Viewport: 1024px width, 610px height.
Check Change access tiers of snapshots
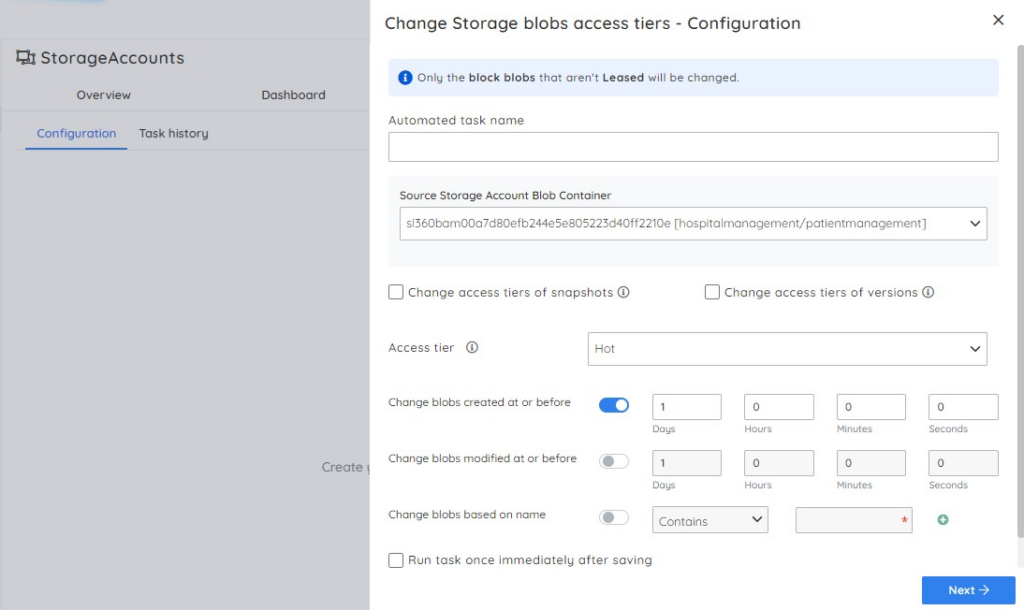click(x=396, y=292)
